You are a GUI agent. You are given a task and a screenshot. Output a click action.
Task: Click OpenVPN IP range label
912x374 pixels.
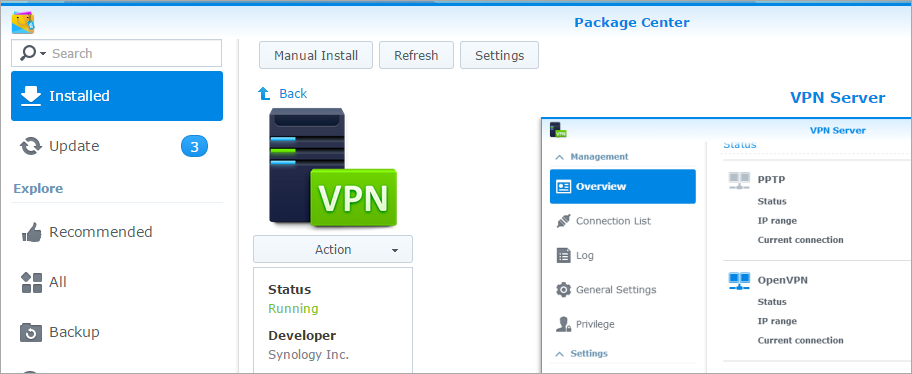pyautogui.click(x=777, y=321)
